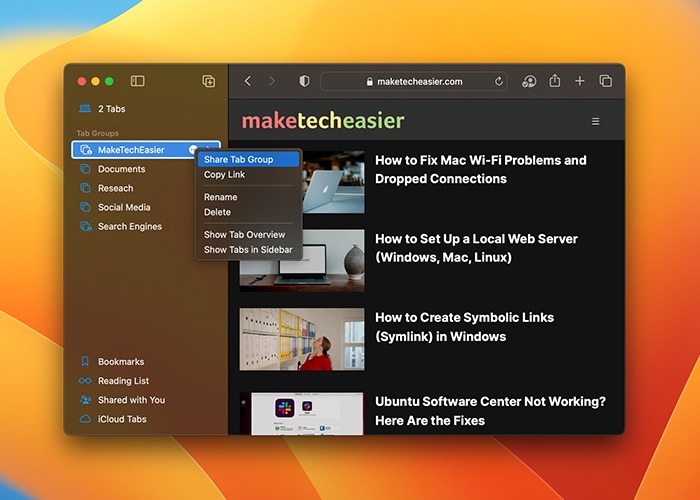Show the tab overview icon in the toolbar
Image resolution: width=700 pixels, height=500 pixels.
click(x=605, y=81)
